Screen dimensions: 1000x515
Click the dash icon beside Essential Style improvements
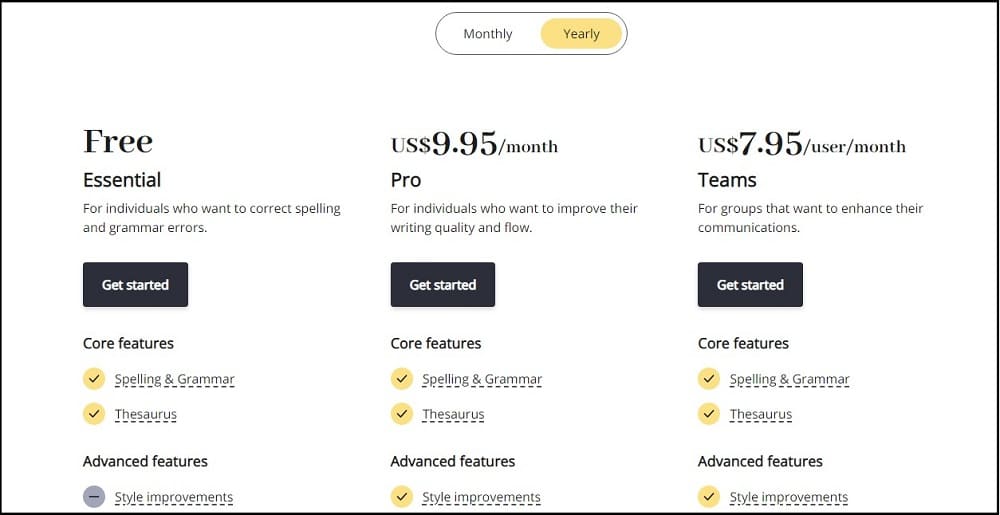tap(94, 497)
